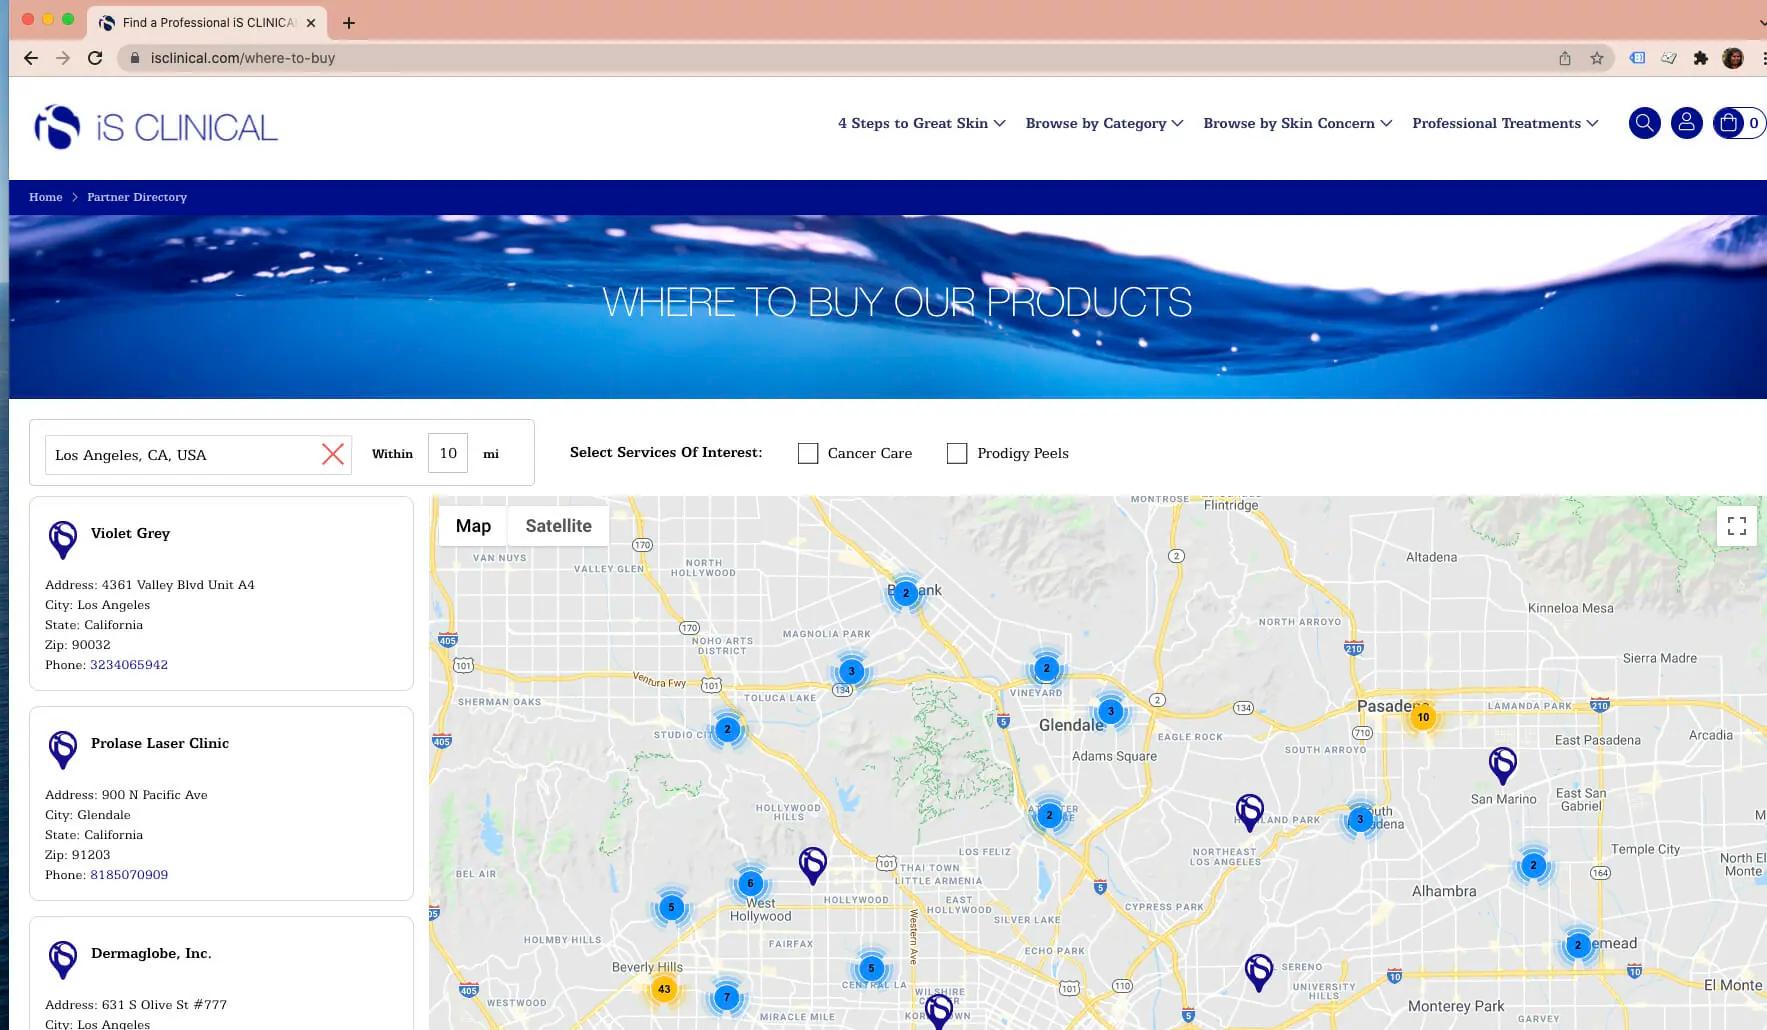Open the shopping cart icon
The height and width of the screenshot is (1030, 1767).
(1731, 123)
